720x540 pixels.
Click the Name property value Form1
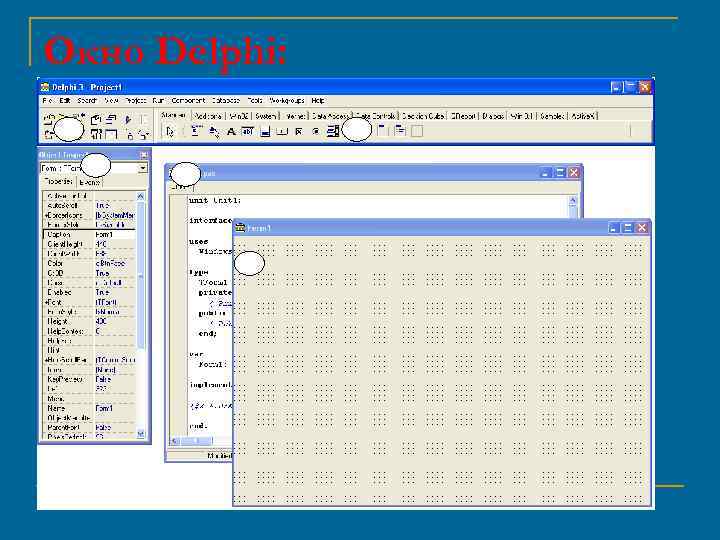tap(115, 409)
